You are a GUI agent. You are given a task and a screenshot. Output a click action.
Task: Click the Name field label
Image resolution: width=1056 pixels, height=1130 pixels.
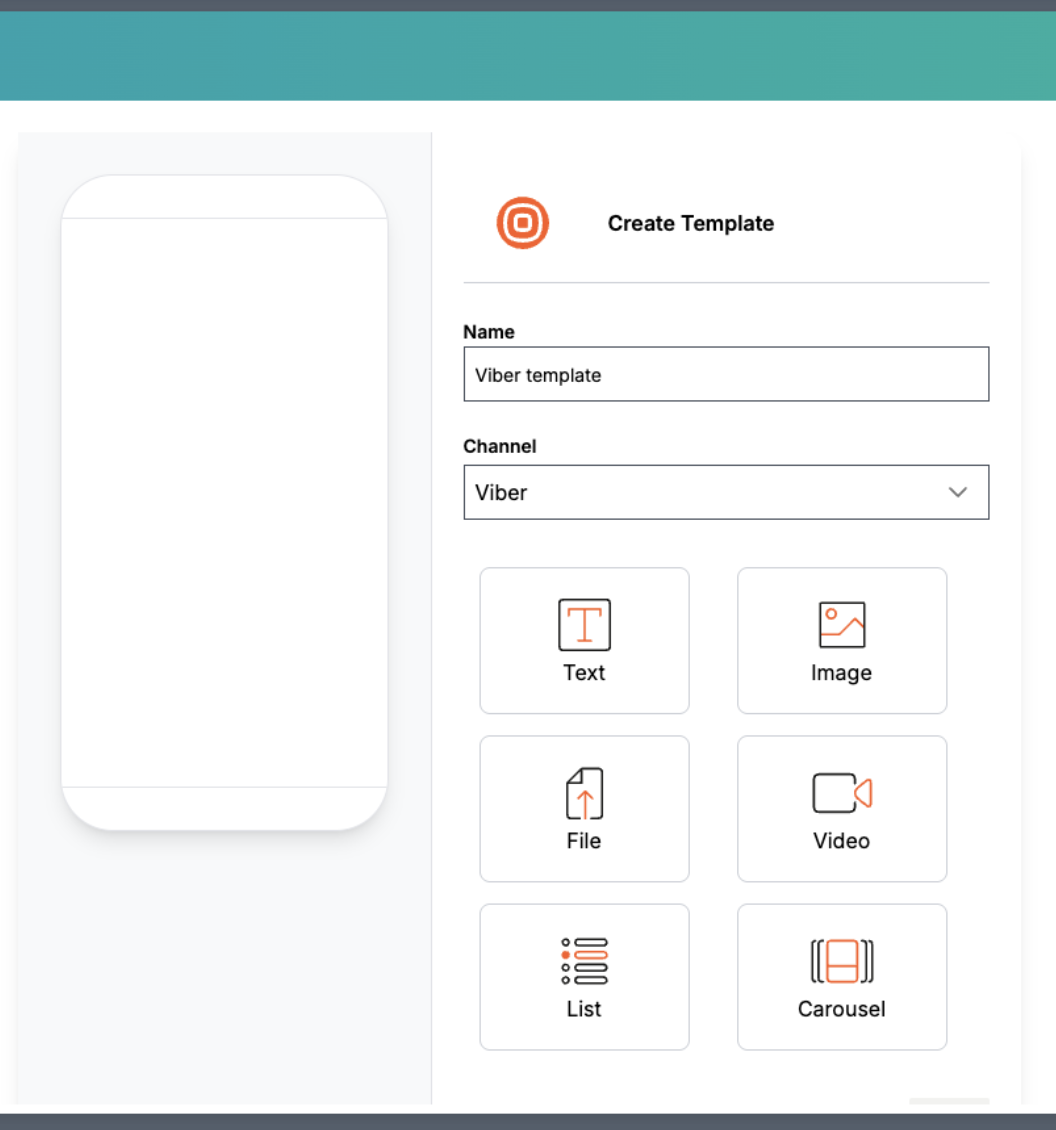(489, 332)
